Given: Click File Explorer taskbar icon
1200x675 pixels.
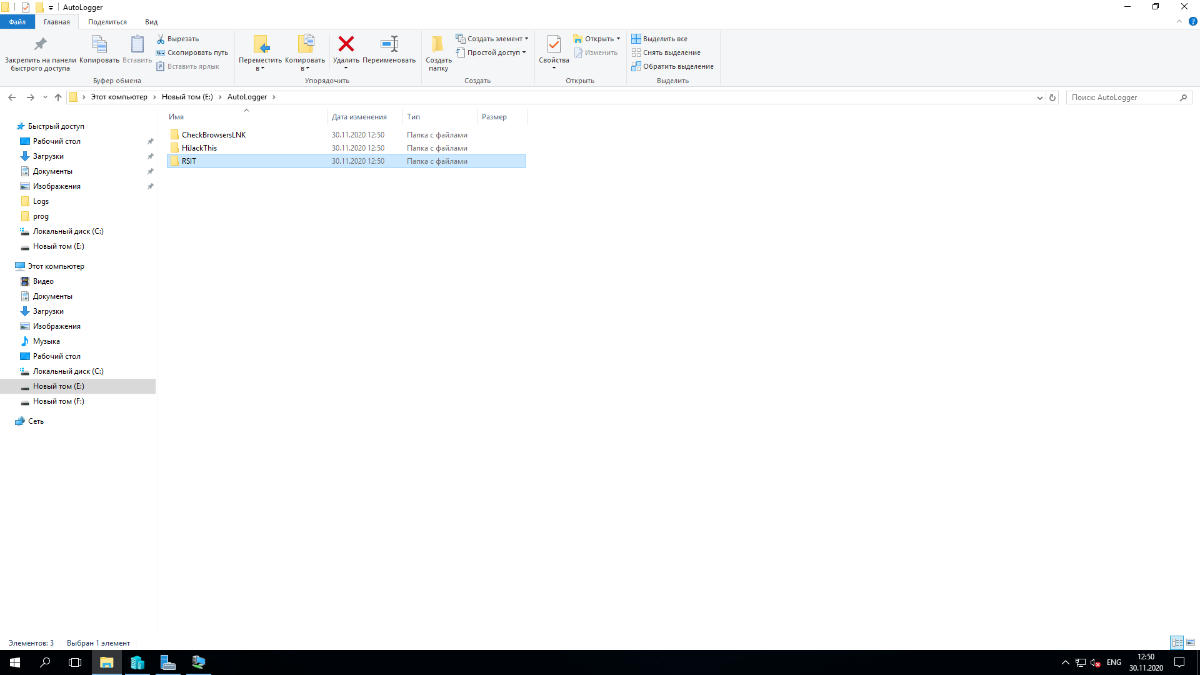Looking at the screenshot, I should (x=106, y=662).
